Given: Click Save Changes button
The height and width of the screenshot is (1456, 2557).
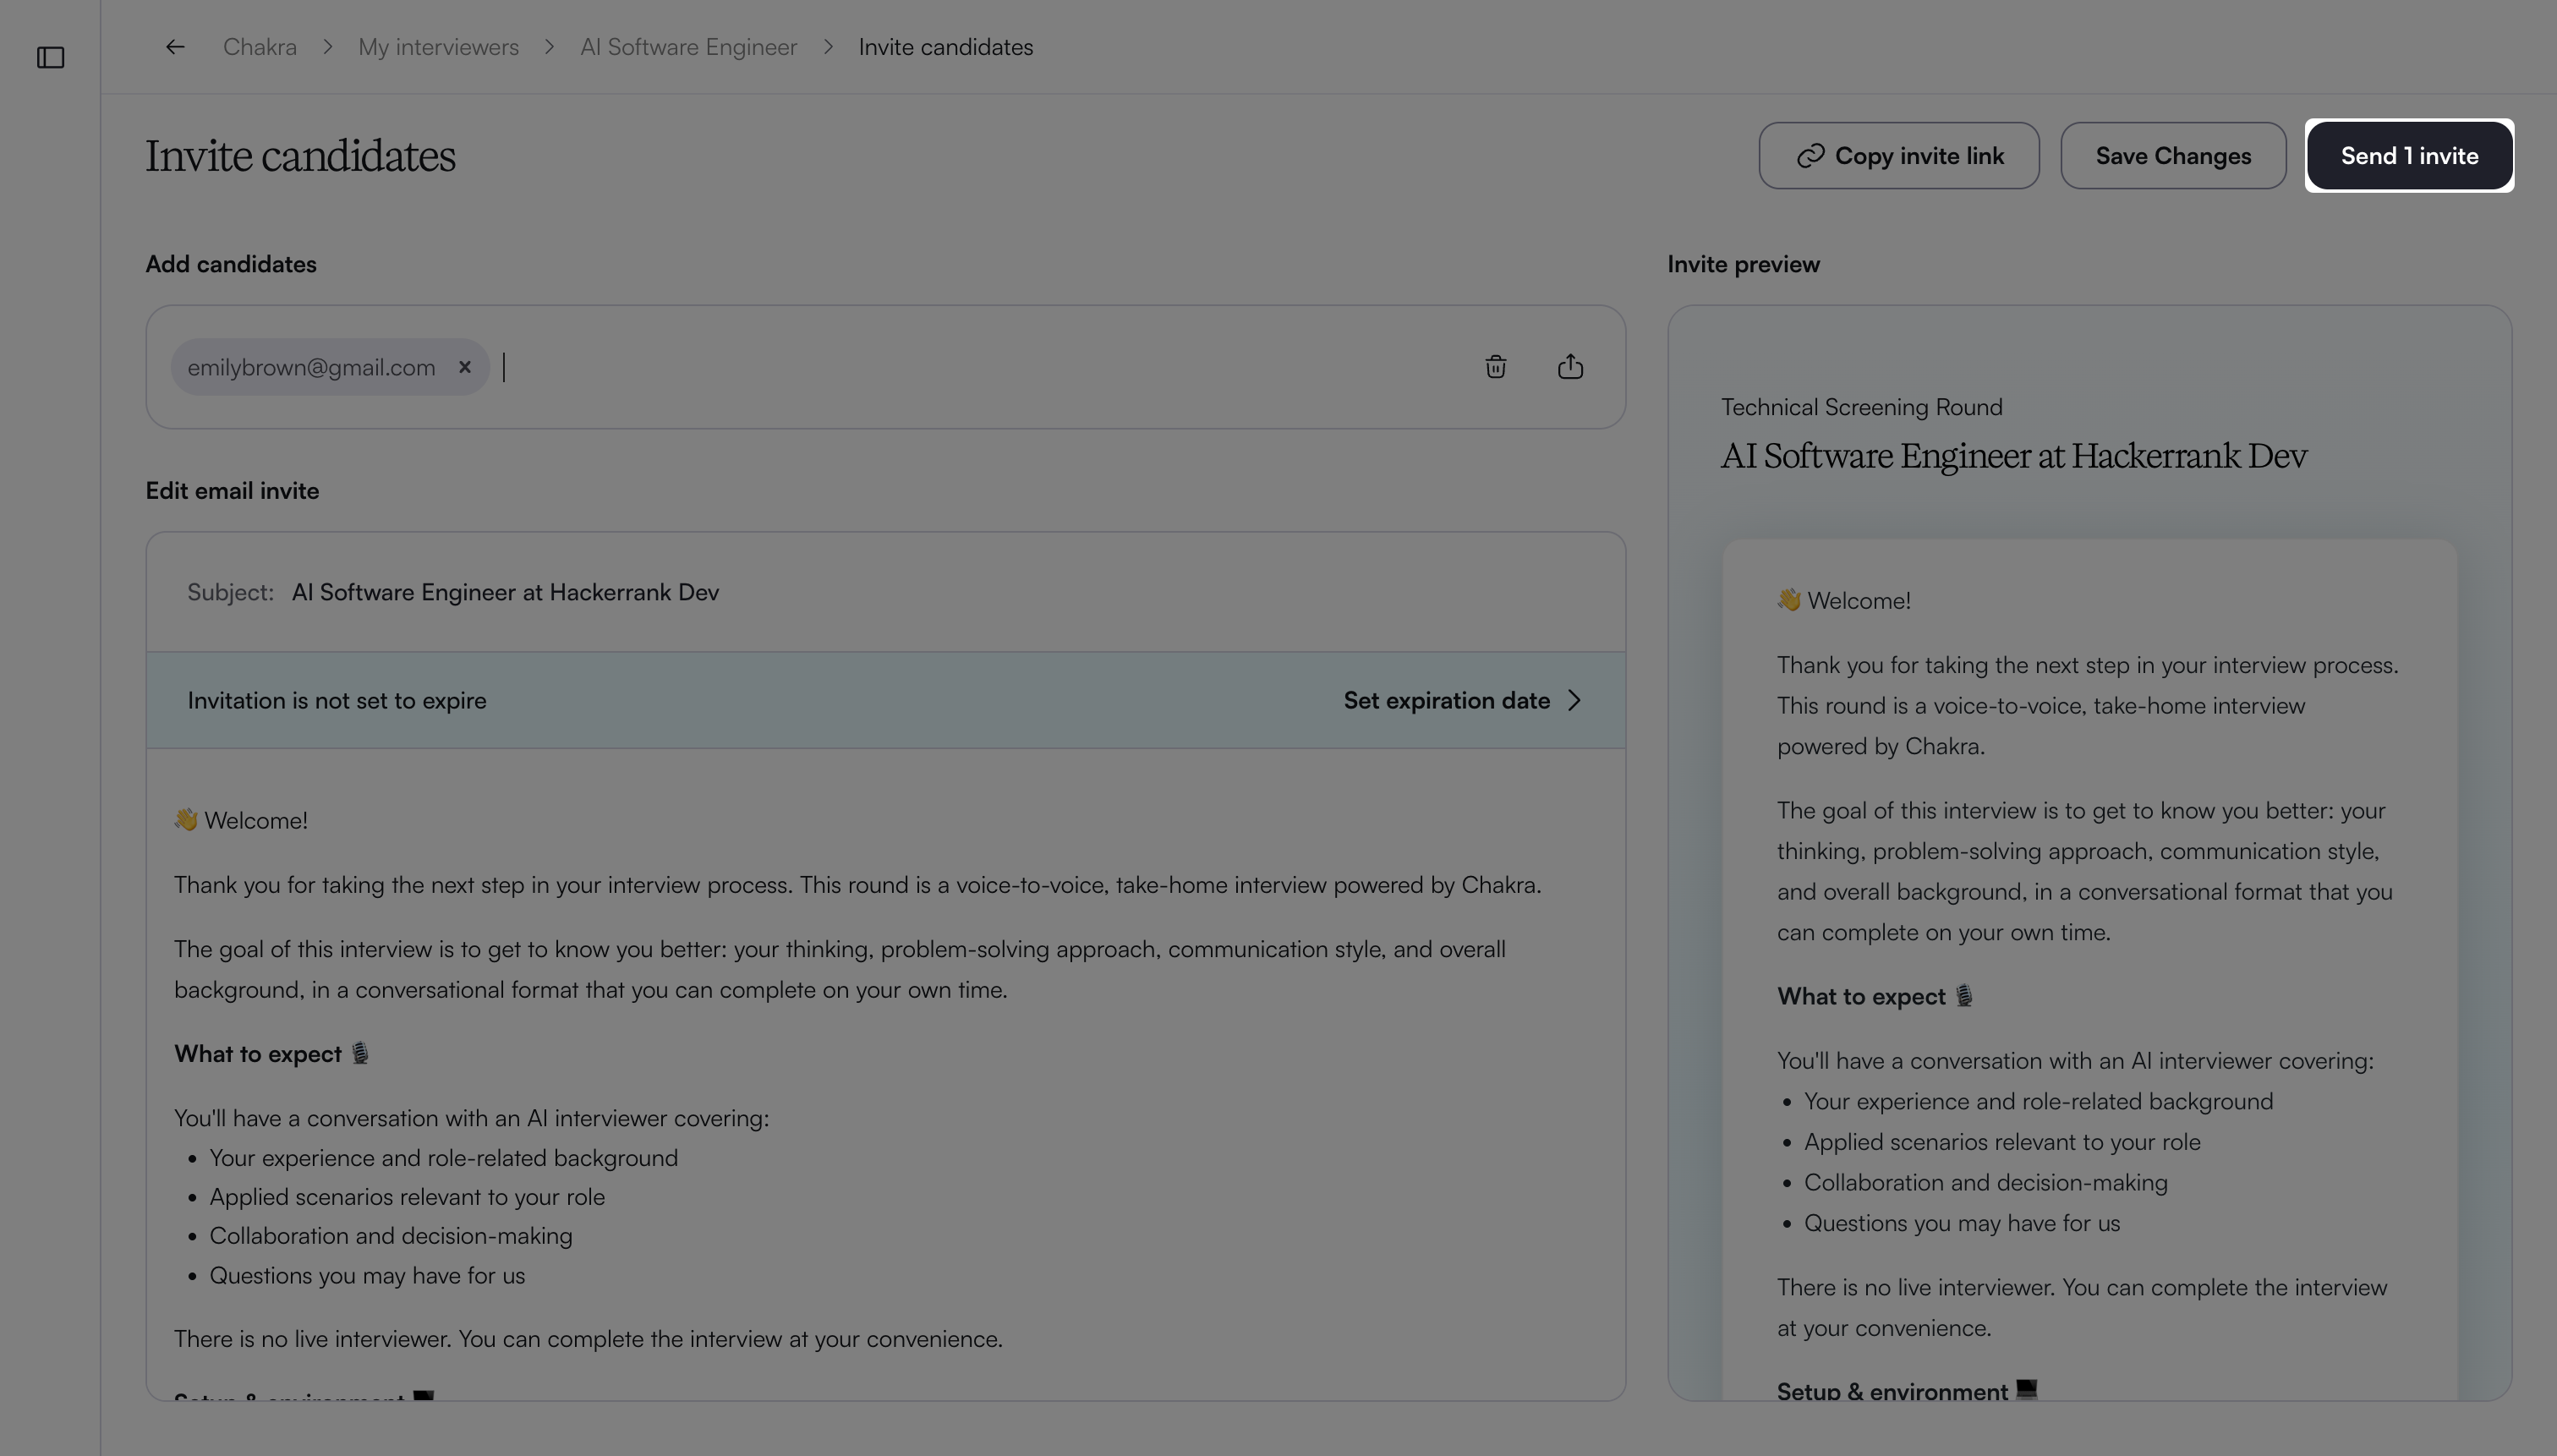Looking at the screenshot, I should [2173, 156].
